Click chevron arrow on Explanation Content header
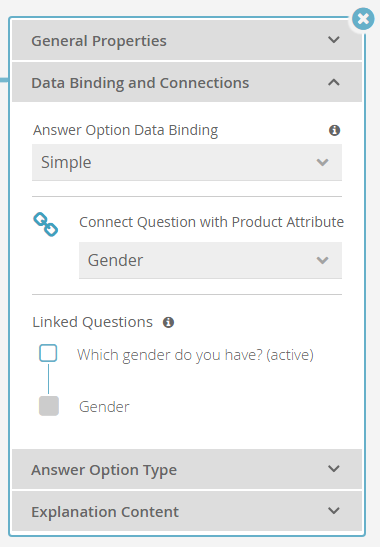380x547 pixels. click(x=334, y=511)
